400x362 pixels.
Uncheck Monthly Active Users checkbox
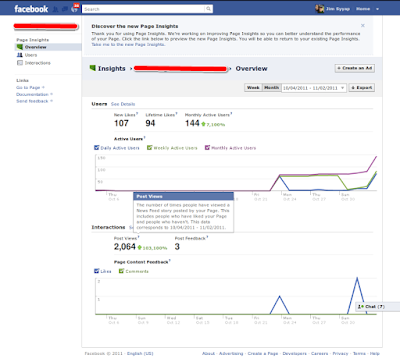207,148
